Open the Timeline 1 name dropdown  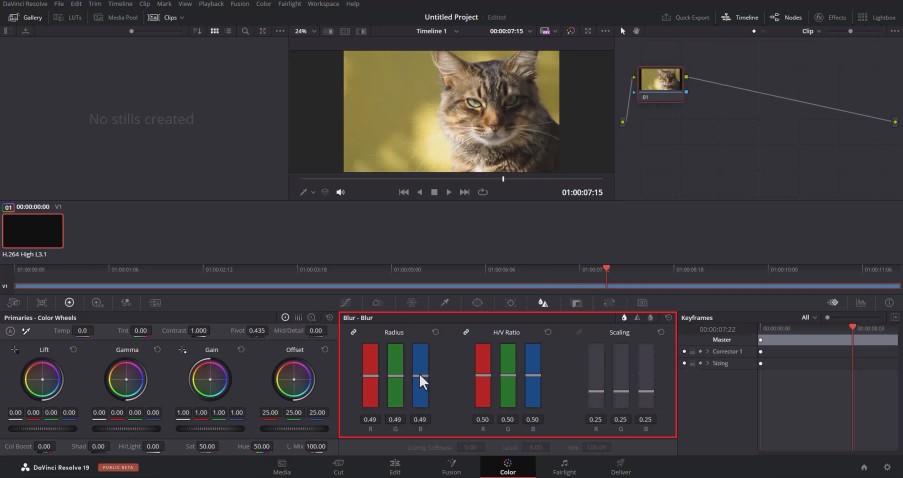[x=438, y=31]
